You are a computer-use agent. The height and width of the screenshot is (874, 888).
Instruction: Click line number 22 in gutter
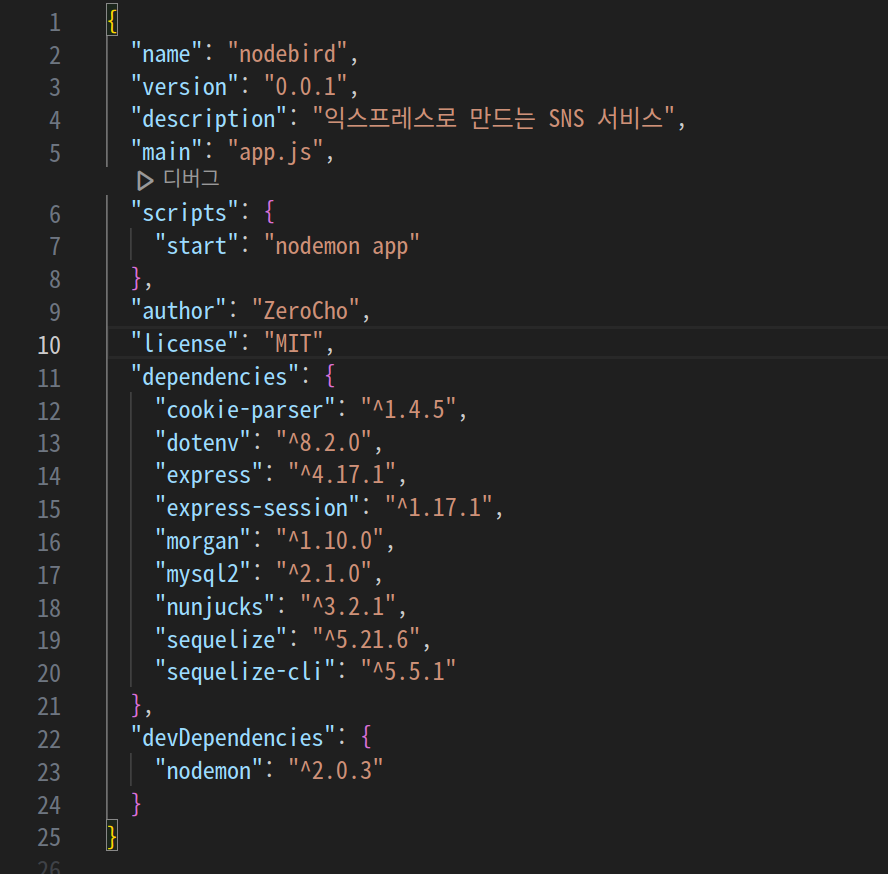click(49, 739)
